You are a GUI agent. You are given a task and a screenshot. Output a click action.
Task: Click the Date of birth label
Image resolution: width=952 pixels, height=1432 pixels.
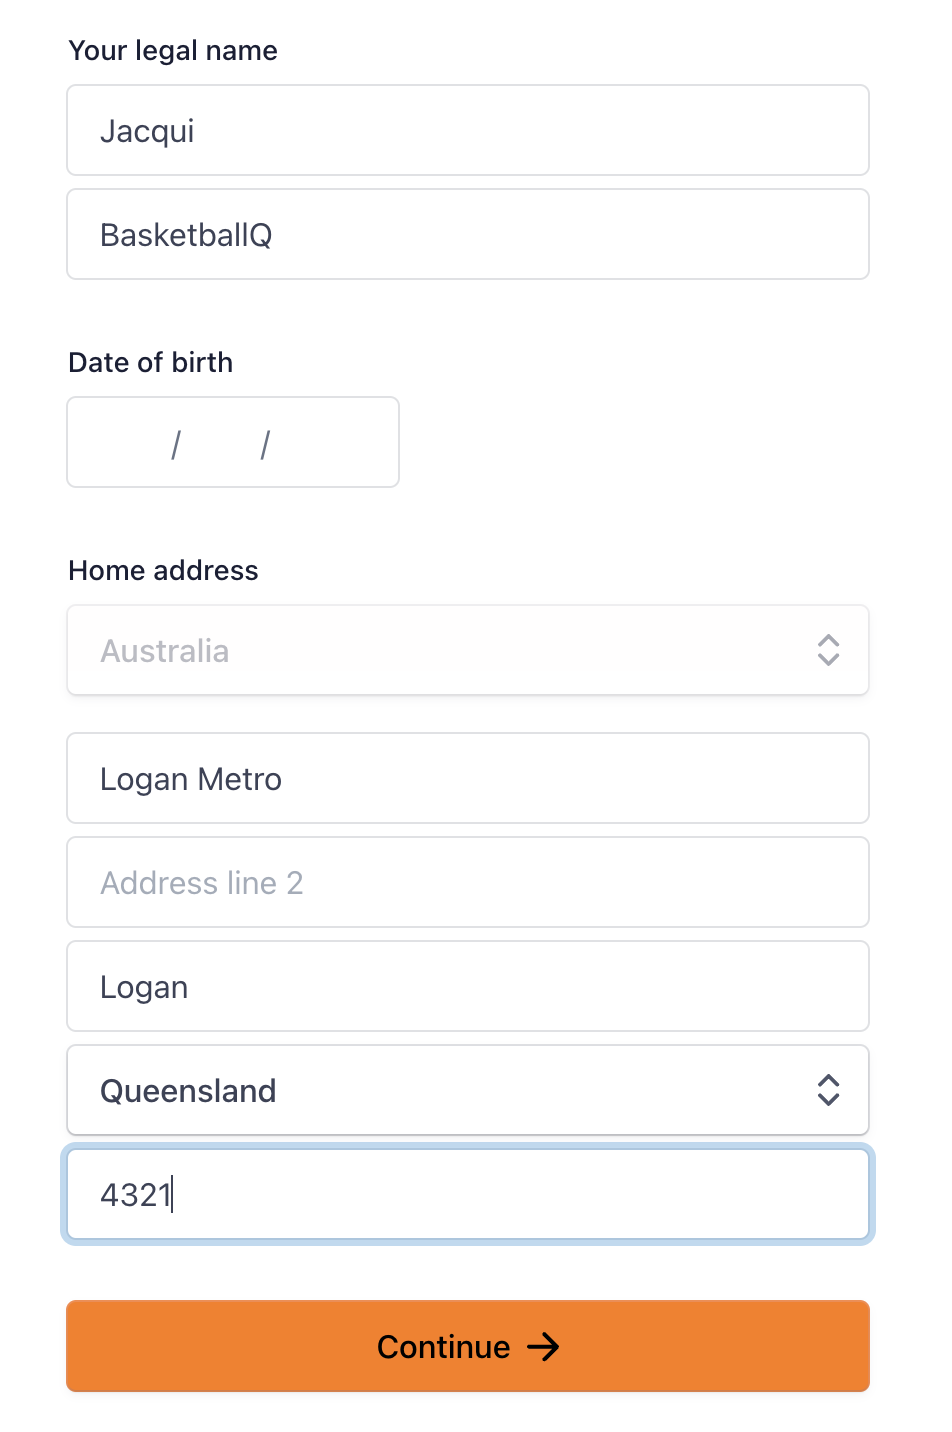click(150, 362)
